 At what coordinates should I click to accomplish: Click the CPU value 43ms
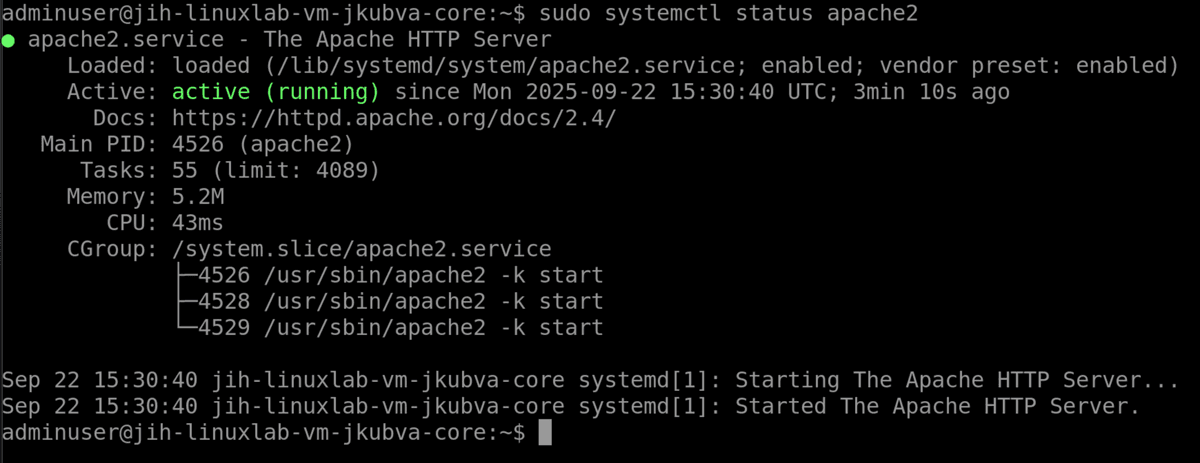tap(198, 222)
